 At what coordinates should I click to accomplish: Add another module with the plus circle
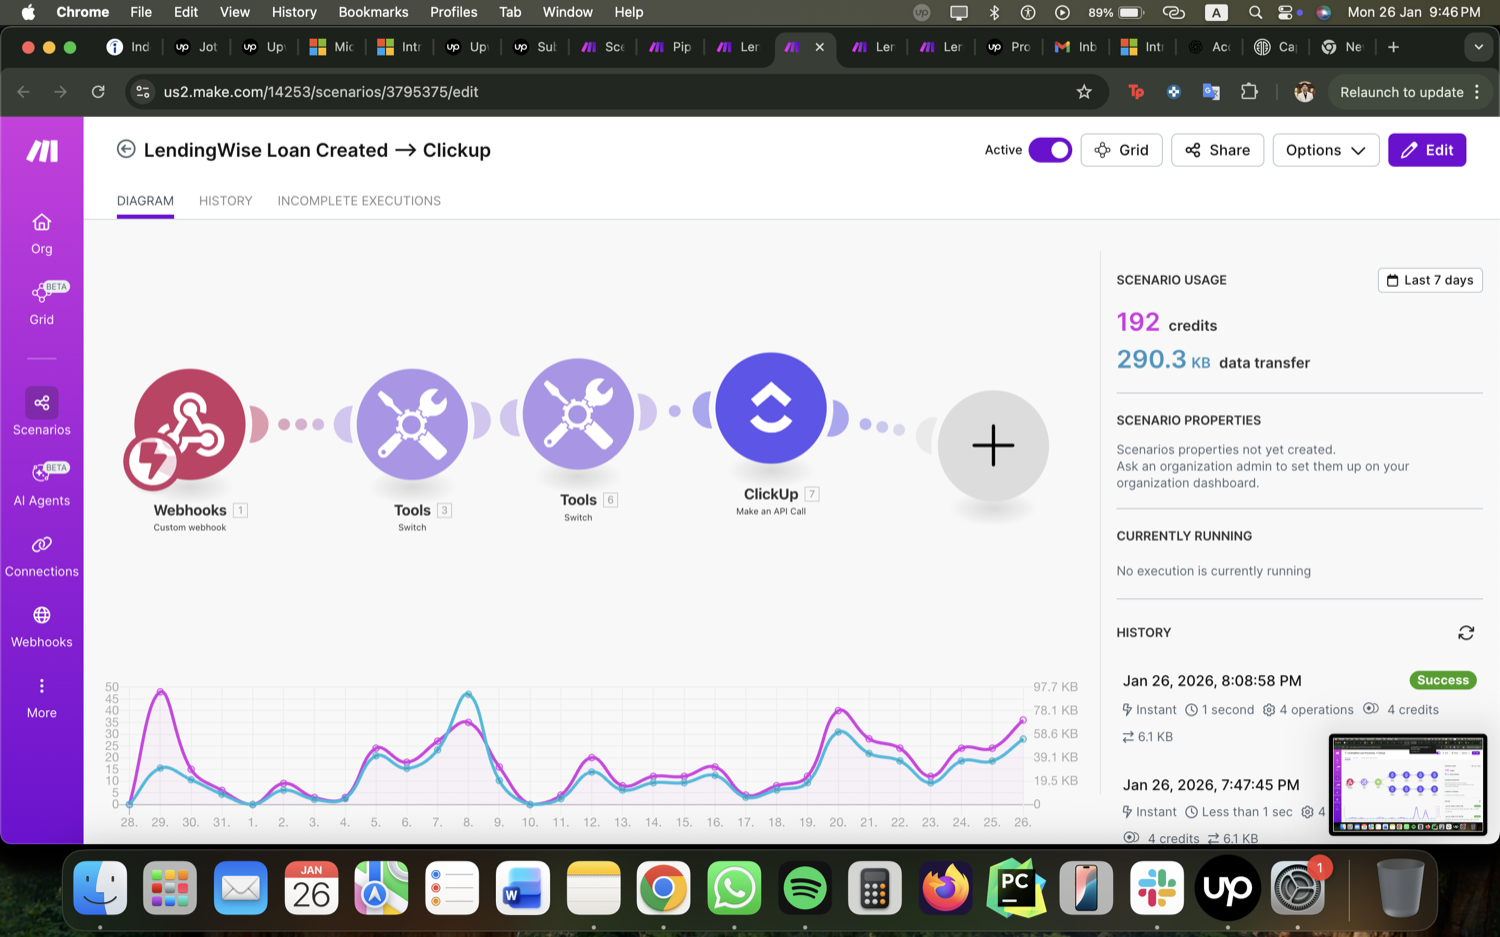993,445
